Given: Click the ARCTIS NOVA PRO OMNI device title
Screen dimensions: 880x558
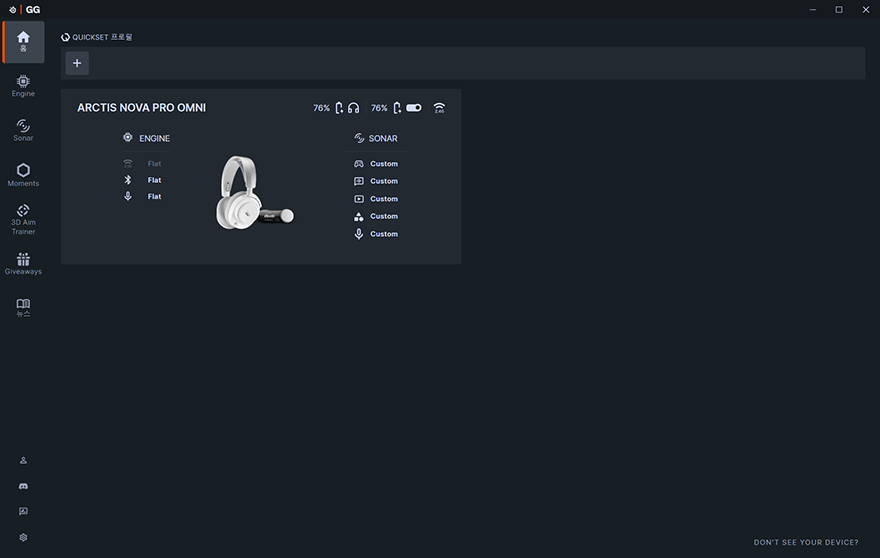Looking at the screenshot, I should (141, 108).
